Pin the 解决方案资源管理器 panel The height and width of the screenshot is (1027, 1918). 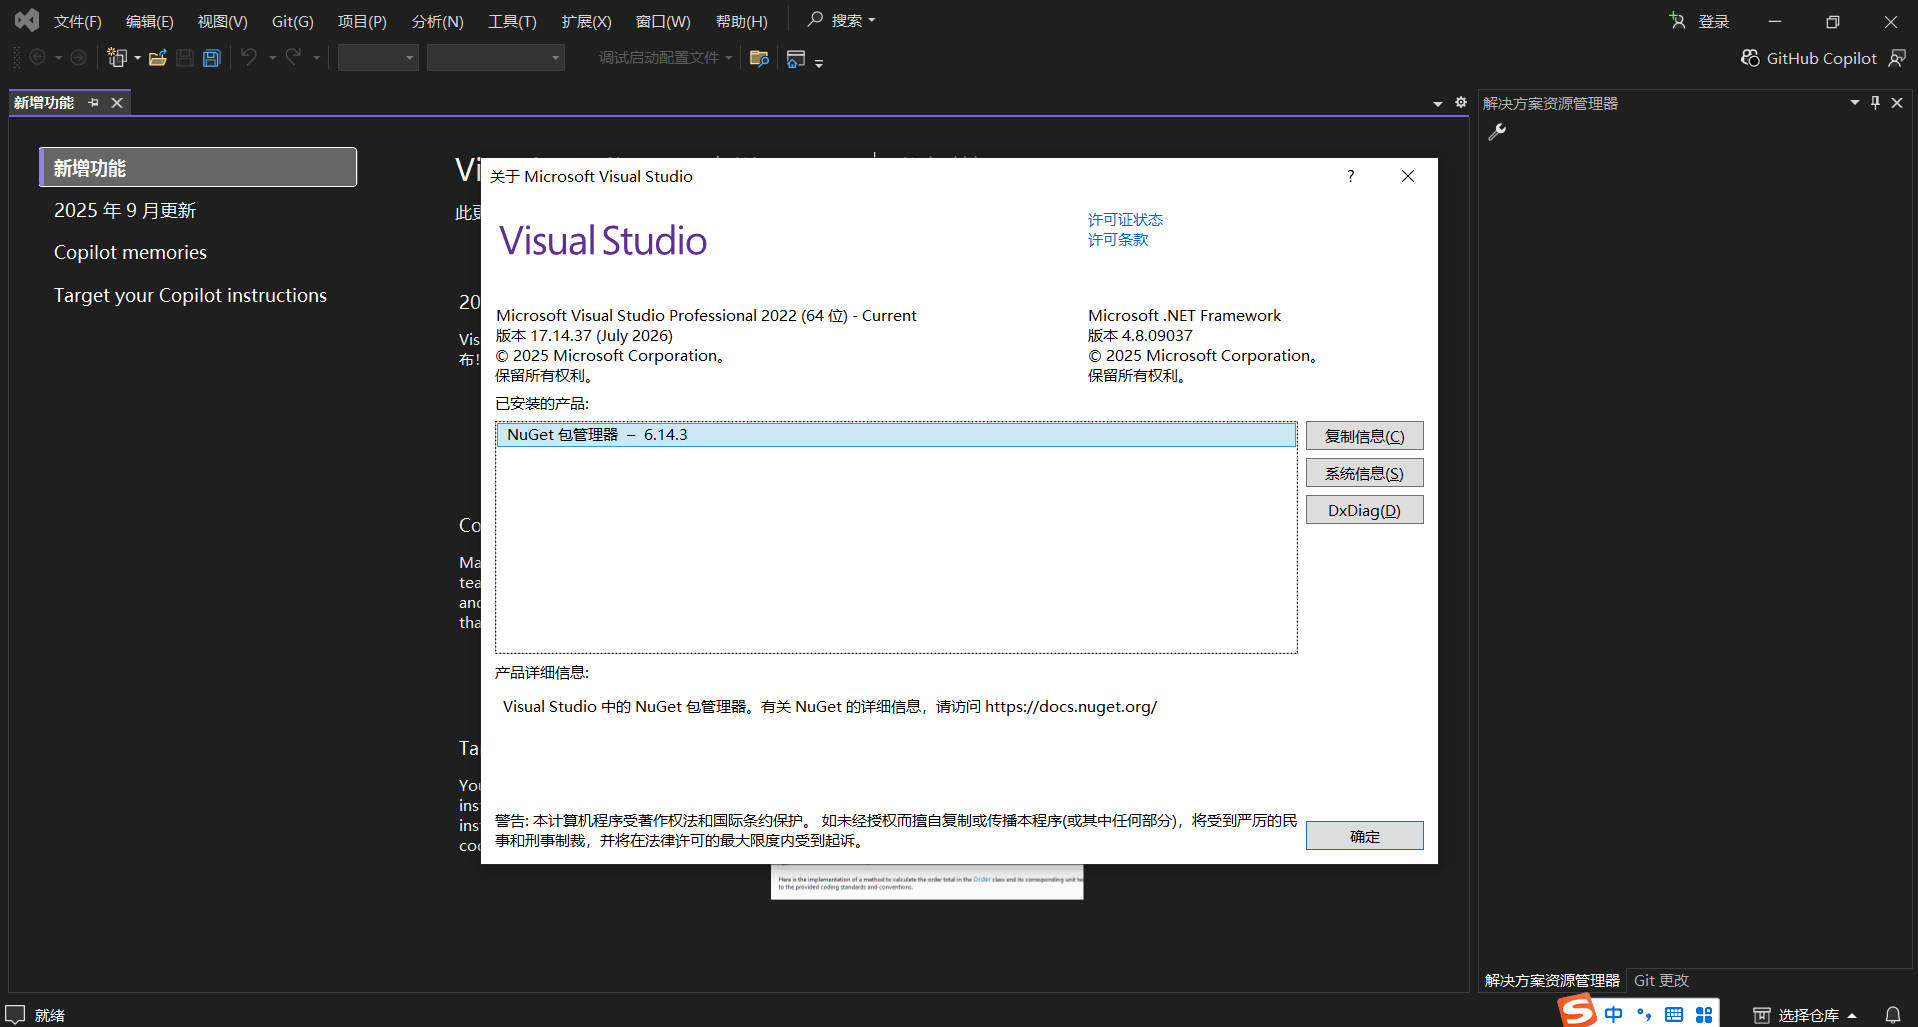tap(1875, 102)
